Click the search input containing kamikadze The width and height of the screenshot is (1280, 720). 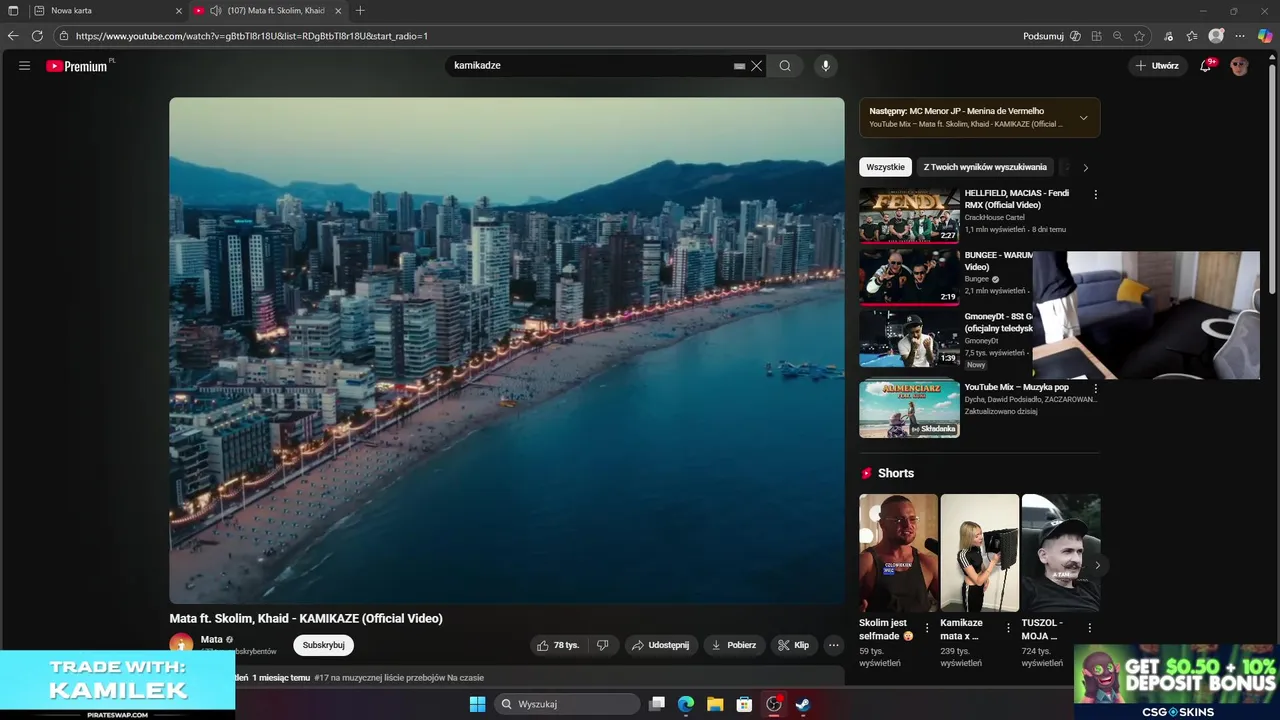click(x=590, y=66)
